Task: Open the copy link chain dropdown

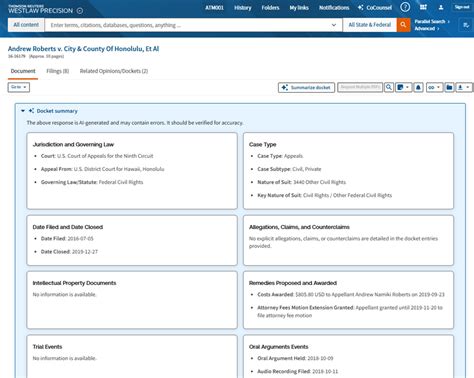Action: [434, 87]
